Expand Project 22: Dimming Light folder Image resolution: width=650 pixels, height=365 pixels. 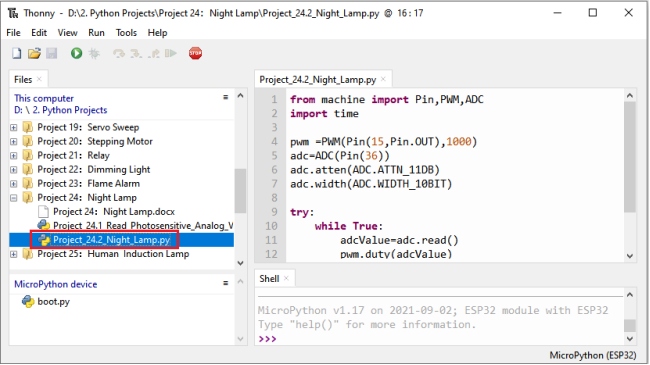click(x=14, y=170)
